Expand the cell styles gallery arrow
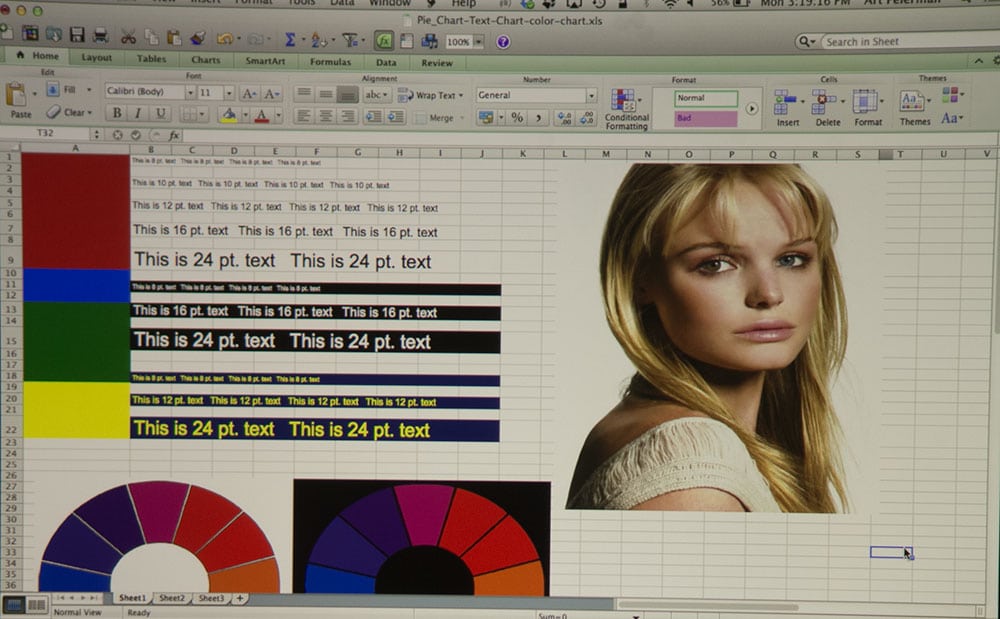The width and height of the screenshot is (1000, 619). (752, 108)
